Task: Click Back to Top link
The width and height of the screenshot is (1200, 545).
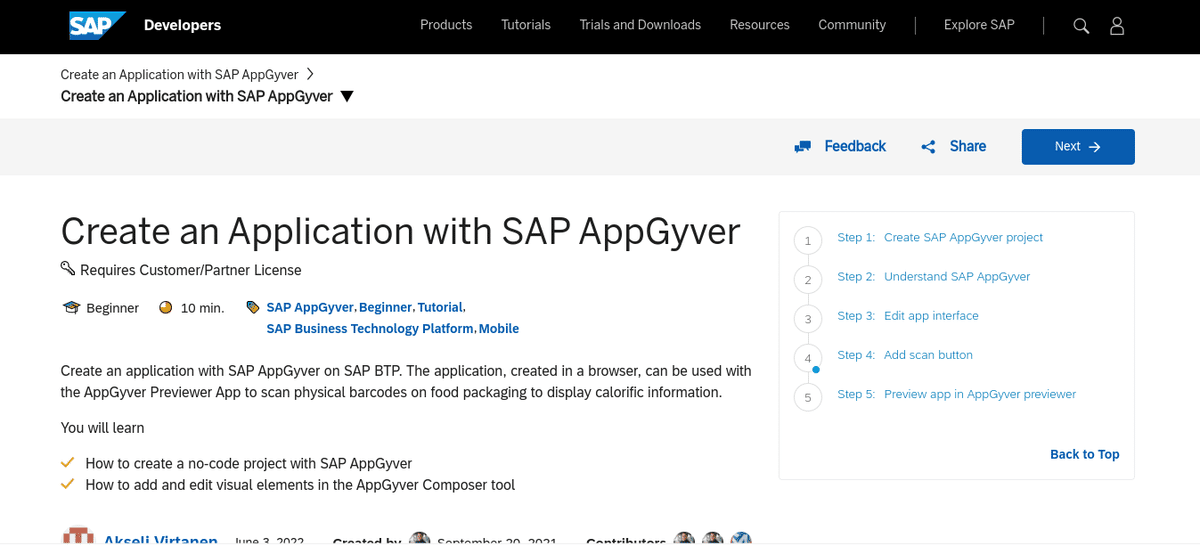Action: 1085,454
